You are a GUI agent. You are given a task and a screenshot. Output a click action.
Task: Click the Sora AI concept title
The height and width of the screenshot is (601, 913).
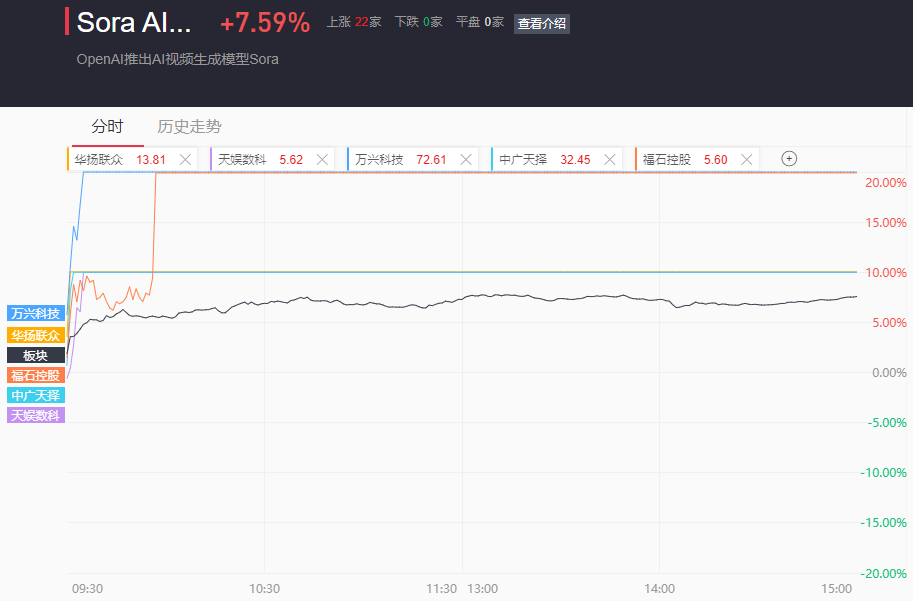134,23
